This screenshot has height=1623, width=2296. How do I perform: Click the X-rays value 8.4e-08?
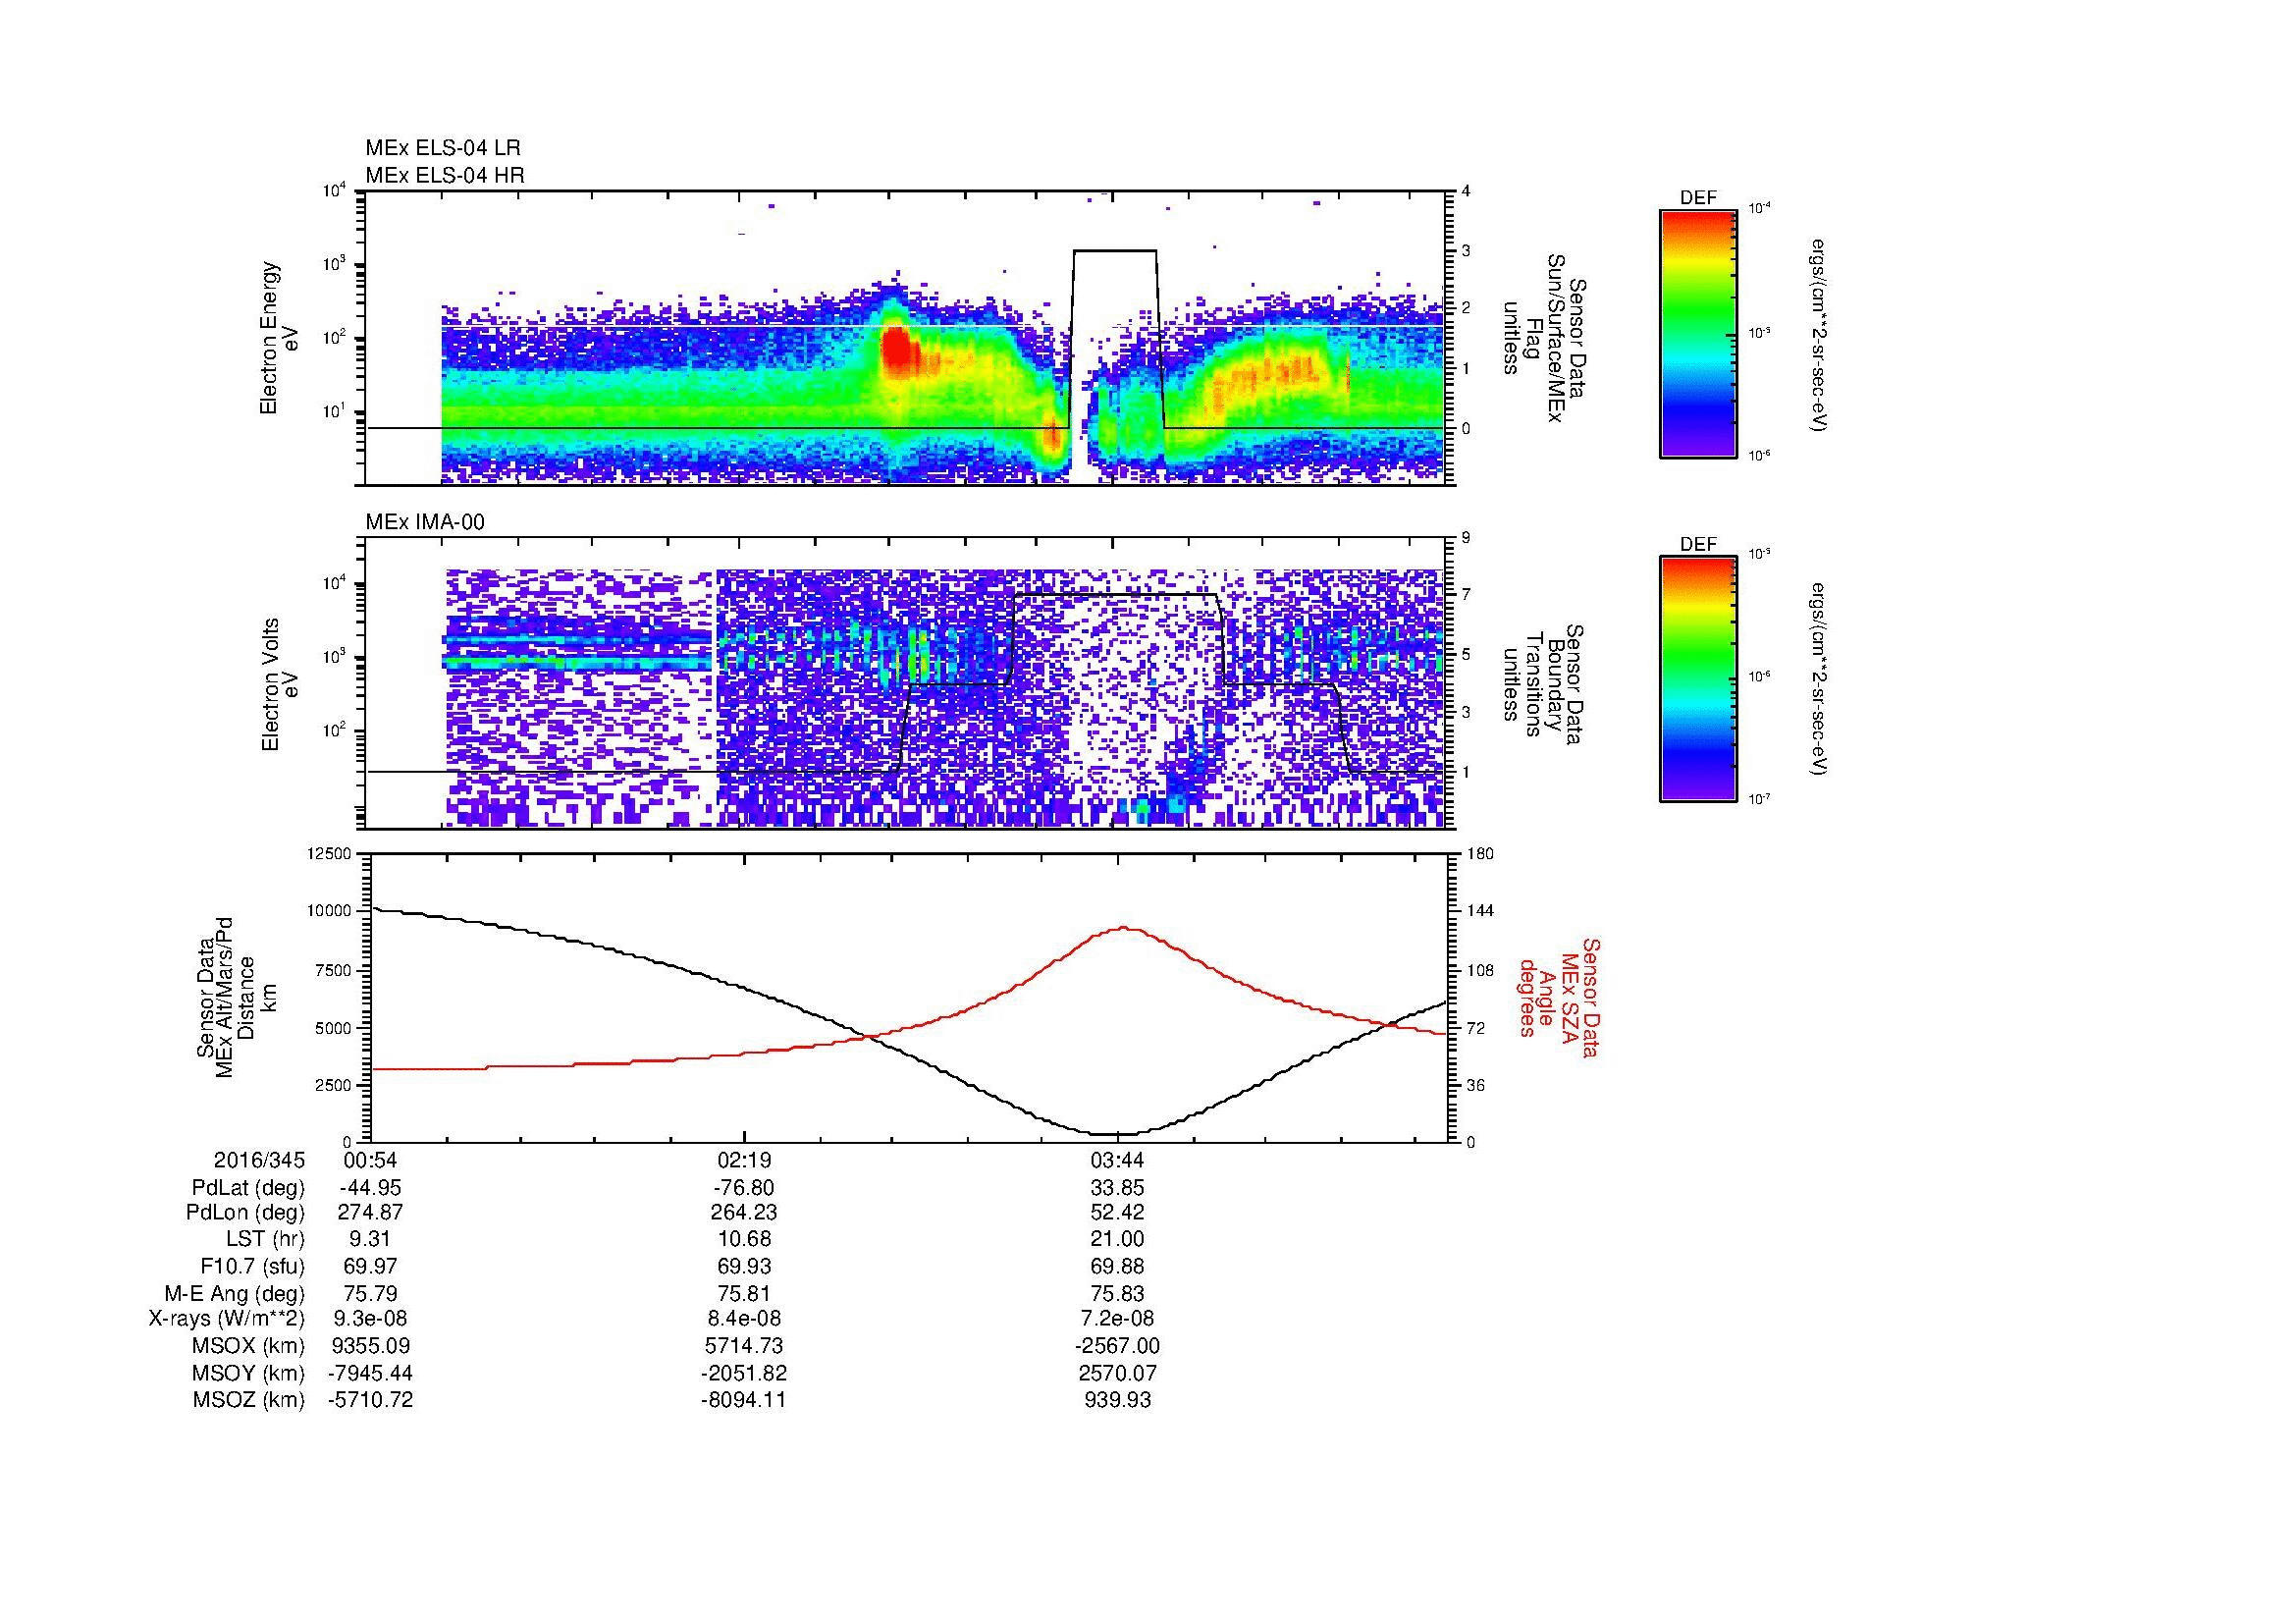pos(744,1319)
